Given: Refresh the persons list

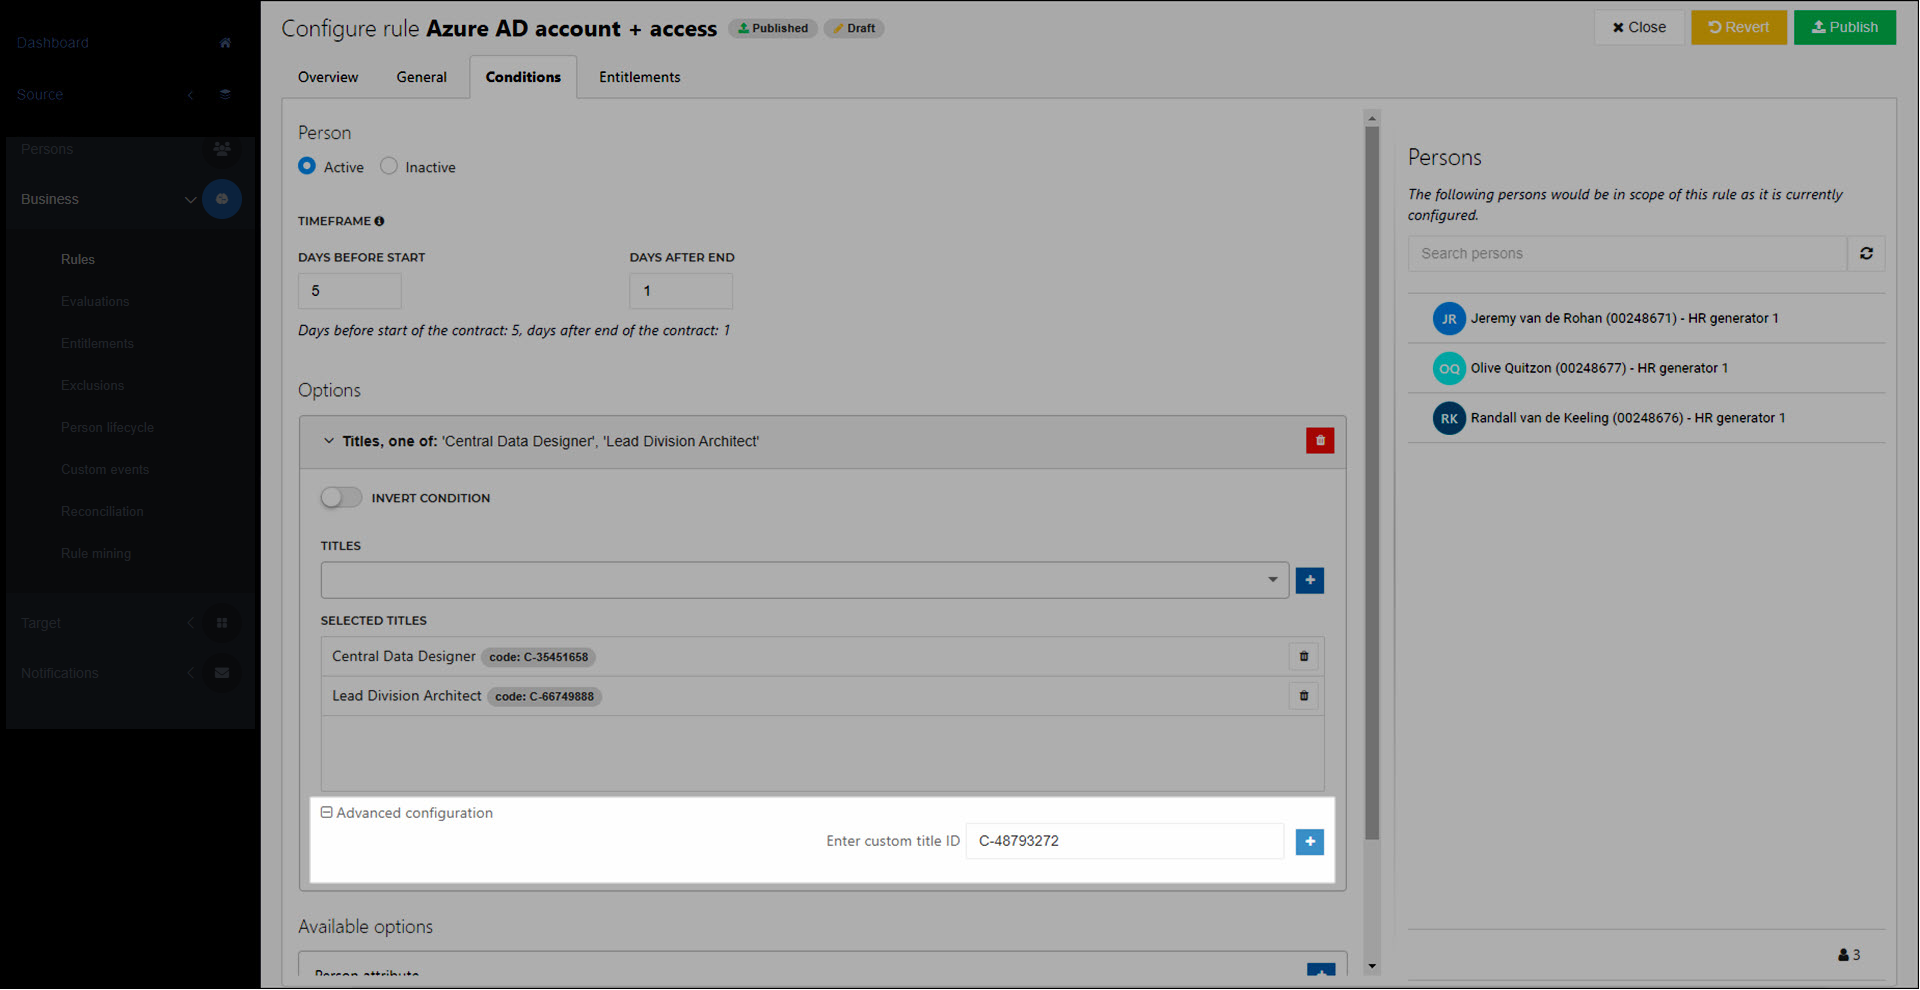Looking at the screenshot, I should tap(1866, 254).
